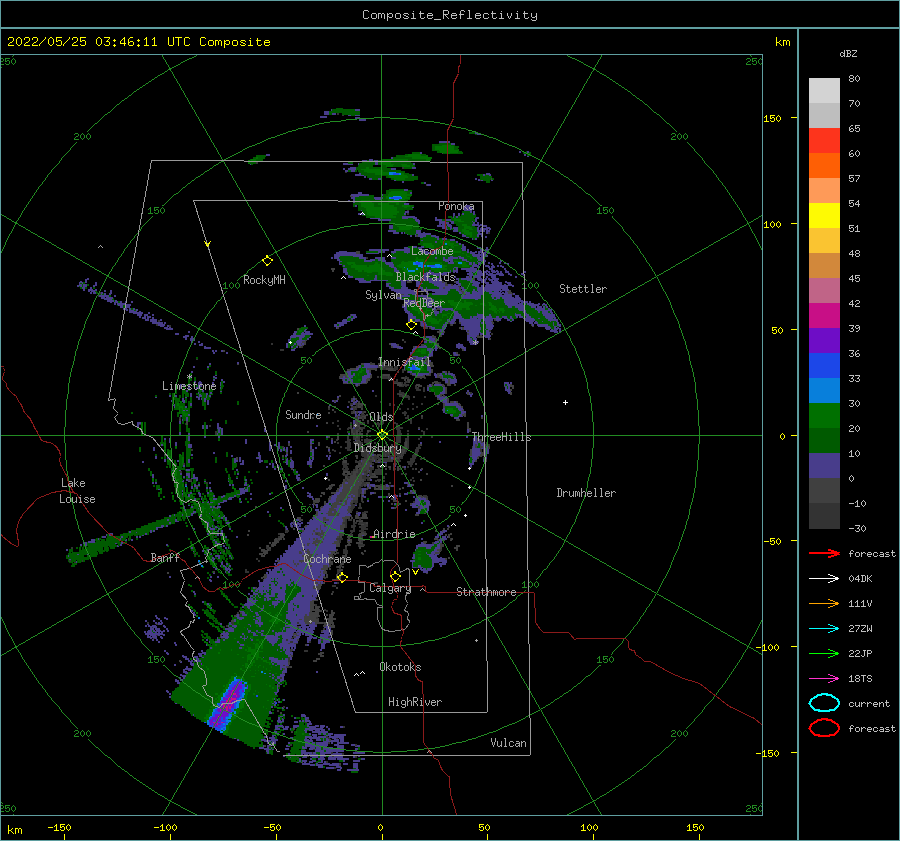This screenshot has height=841, width=900.
Task: Click the blue 36 dBZ legend swatch
Action: point(824,365)
